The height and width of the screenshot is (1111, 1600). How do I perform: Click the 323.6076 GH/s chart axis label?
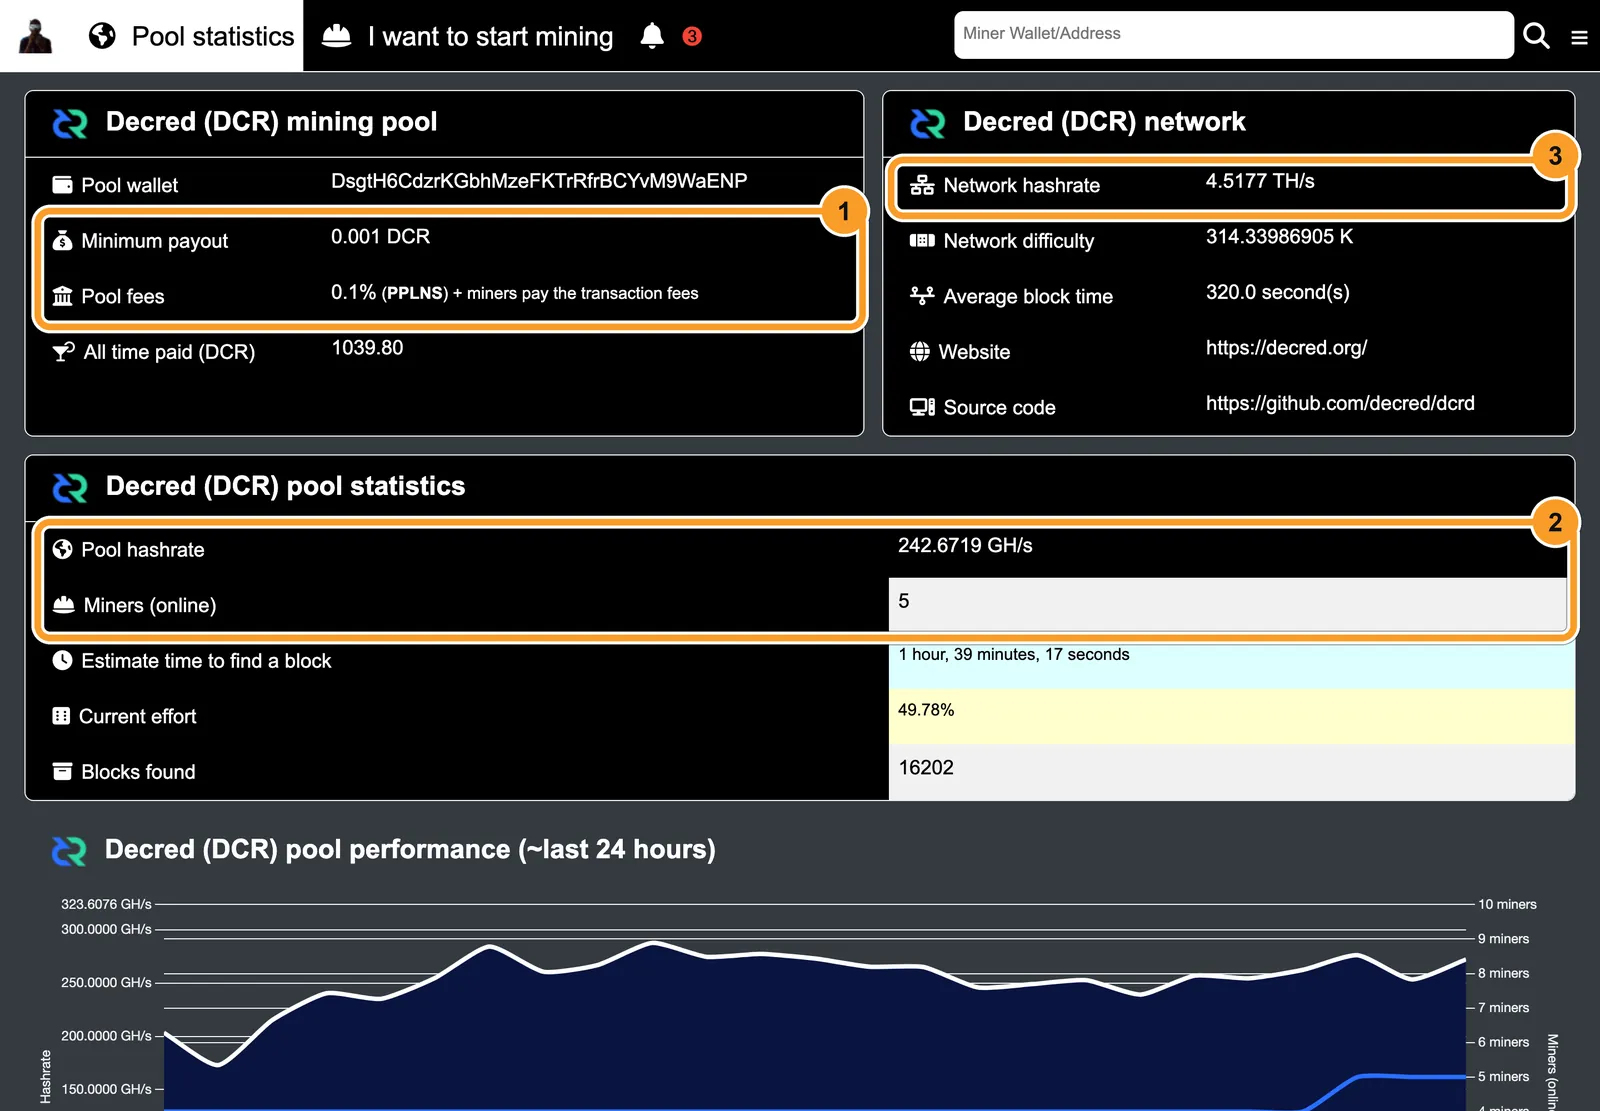point(106,904)
